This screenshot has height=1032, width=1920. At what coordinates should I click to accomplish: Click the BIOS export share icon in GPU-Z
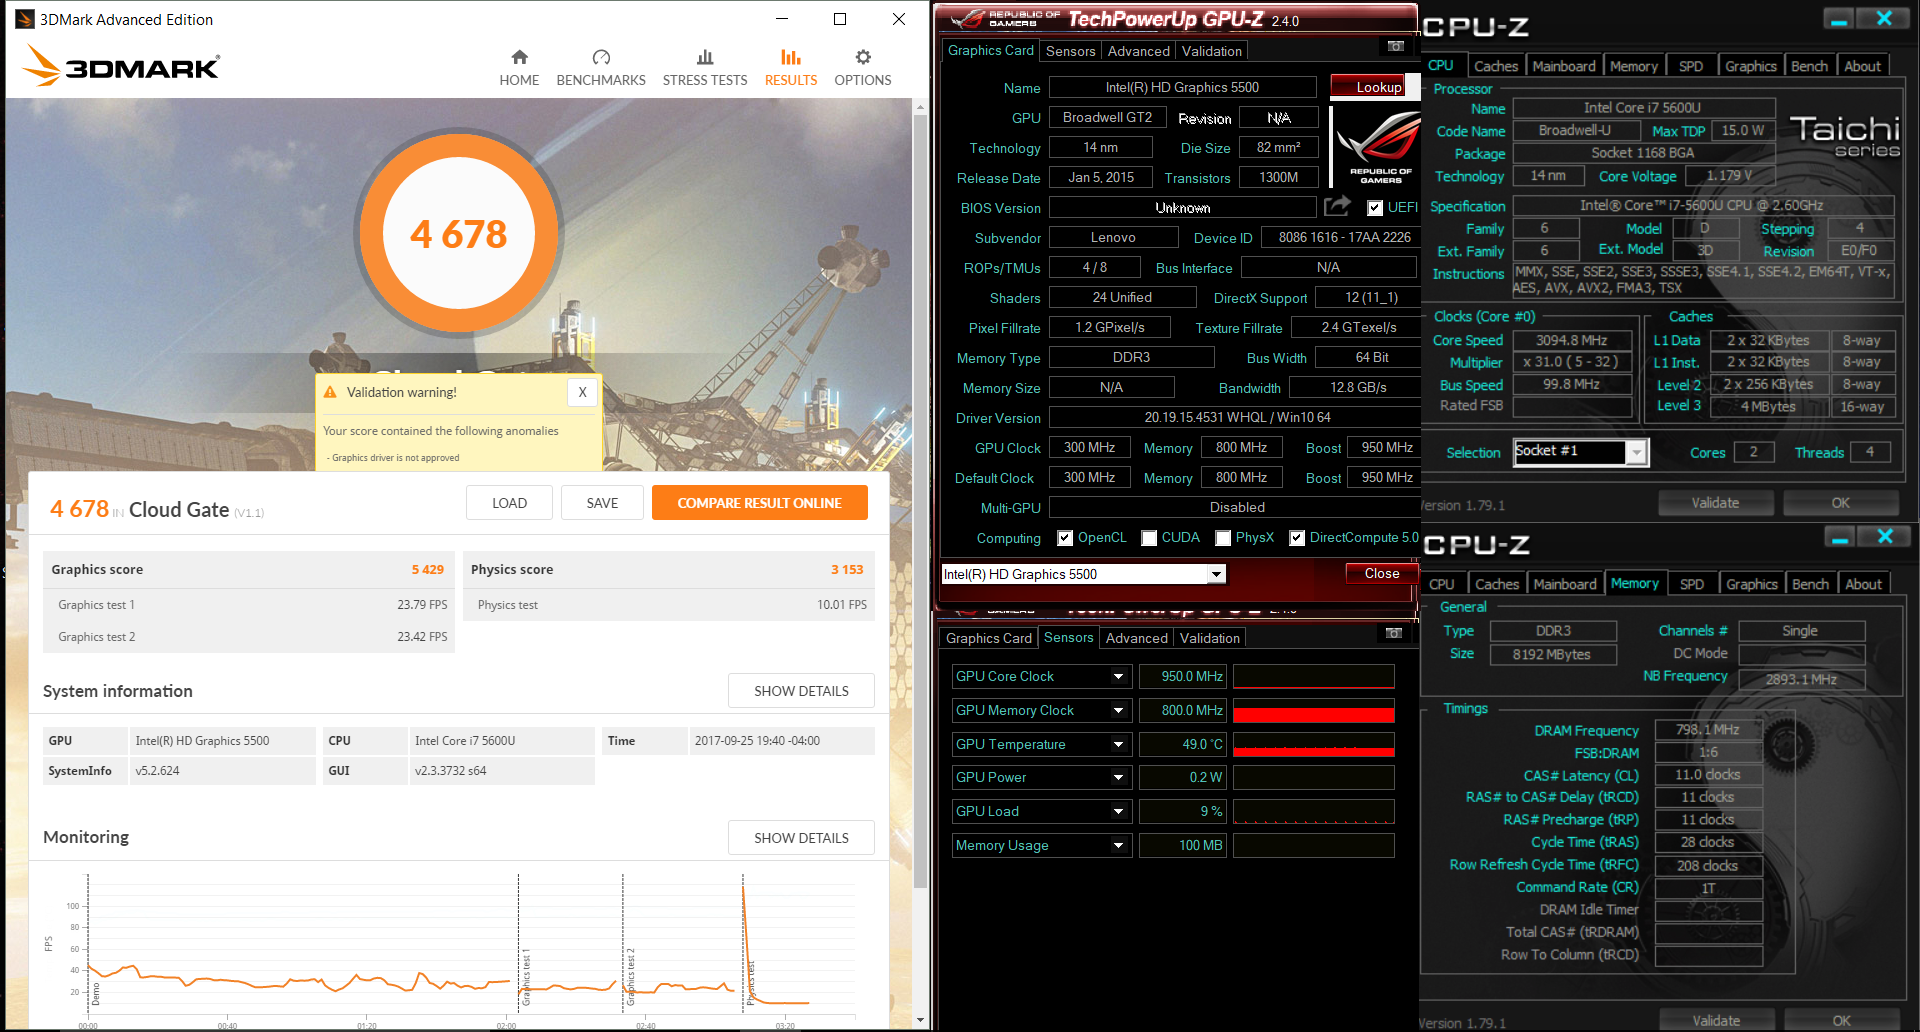click(x=1337, y=206)
